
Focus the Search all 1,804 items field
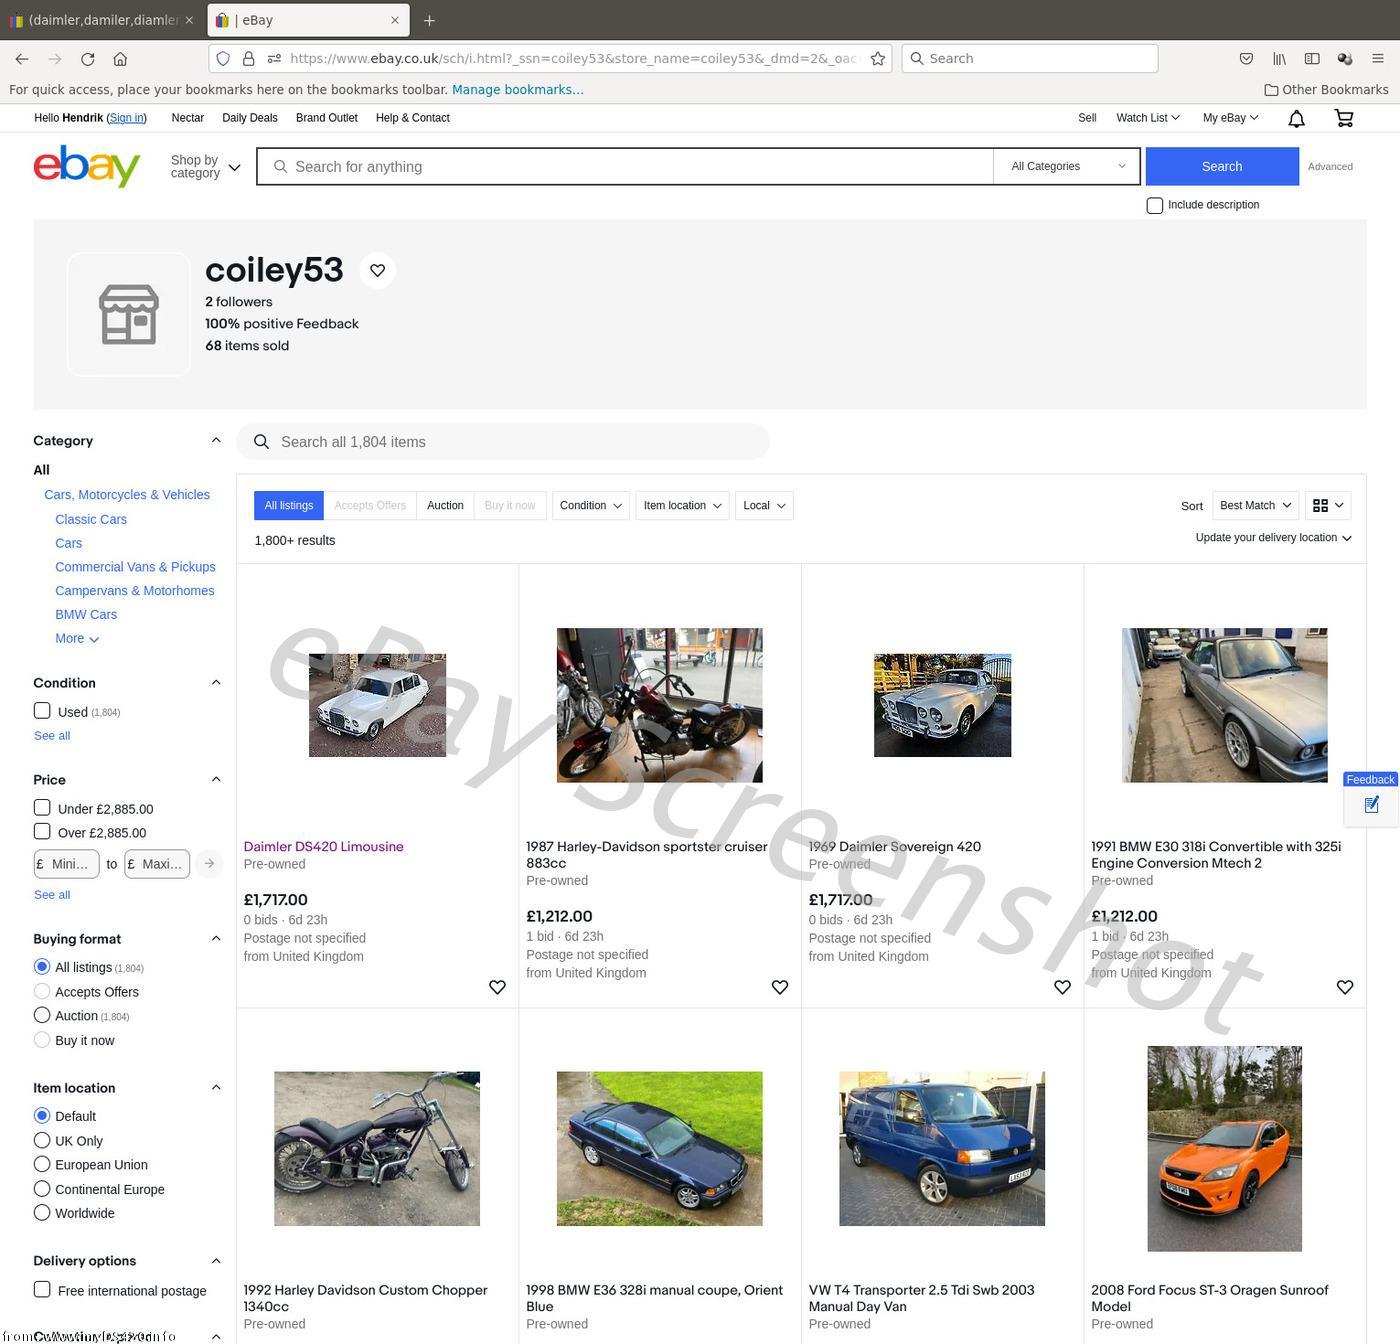pyautogui.click(x=503, y=442)
